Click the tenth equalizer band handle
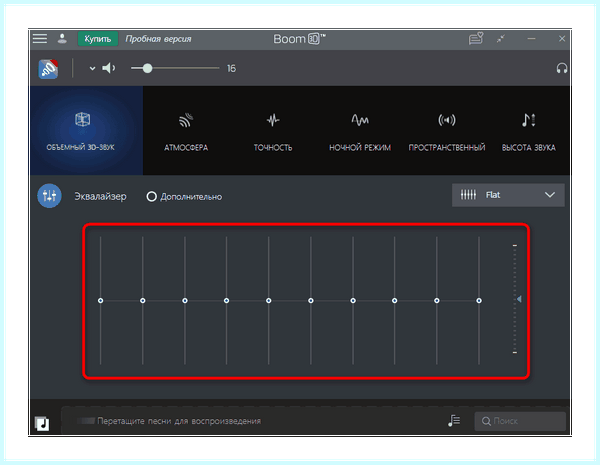The height and width of the screenshot is (465, 600). (479, 301)
